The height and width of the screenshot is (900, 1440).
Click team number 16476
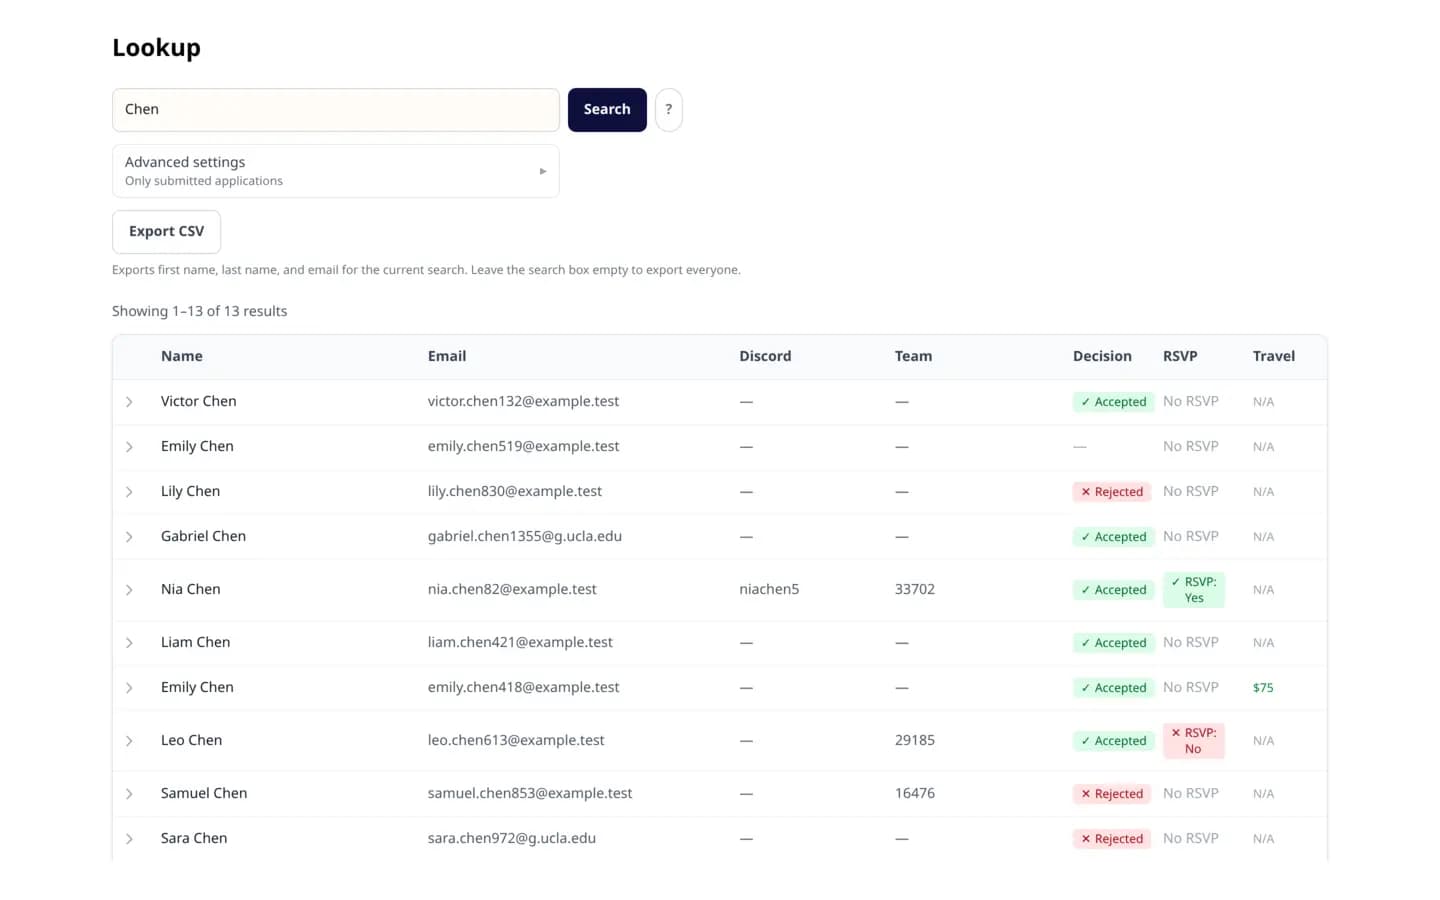pyautogui.click(x=915, y=793)
